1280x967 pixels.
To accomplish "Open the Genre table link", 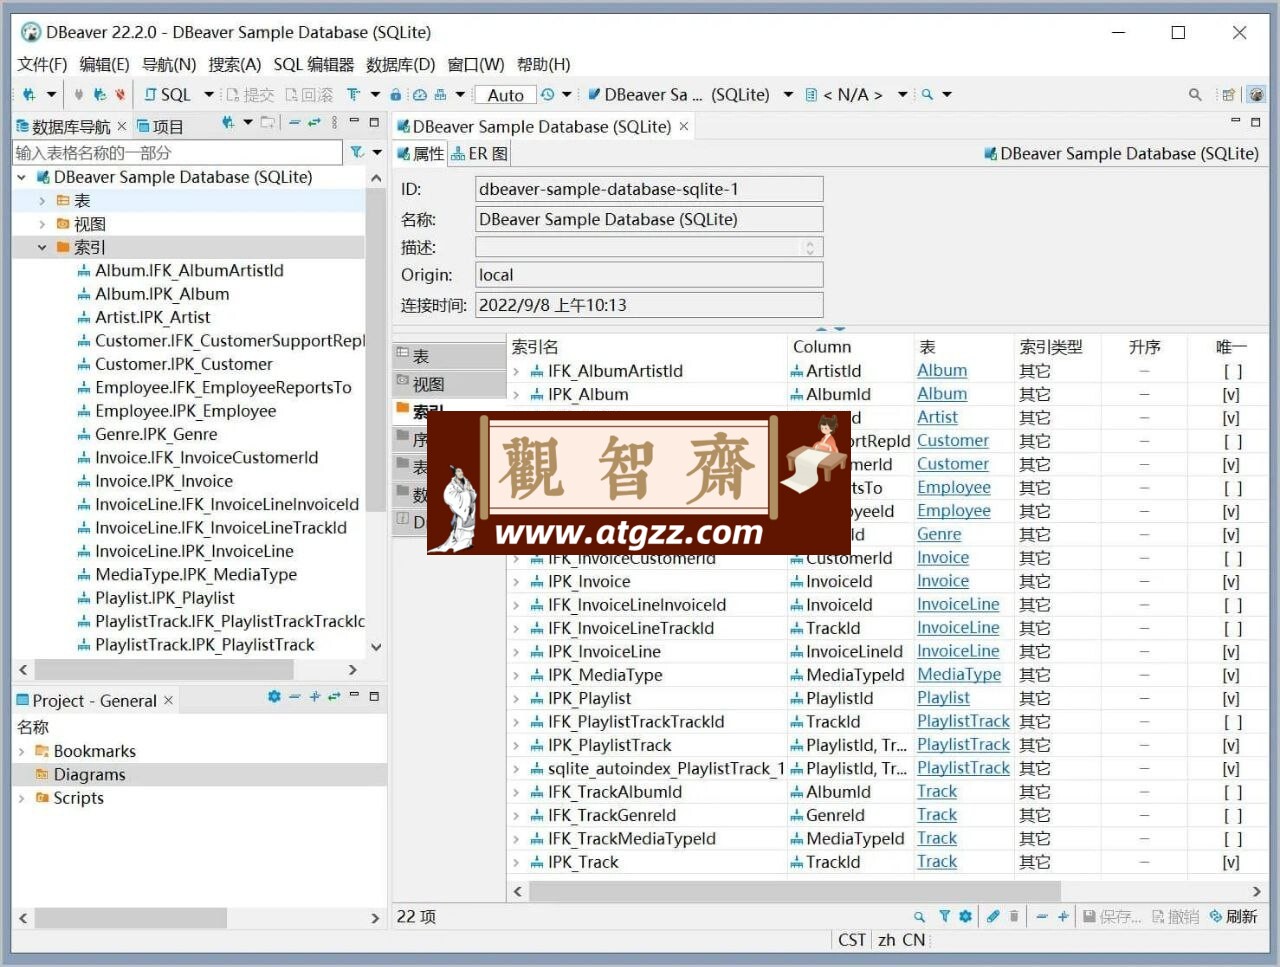I will tap(939, 534).
